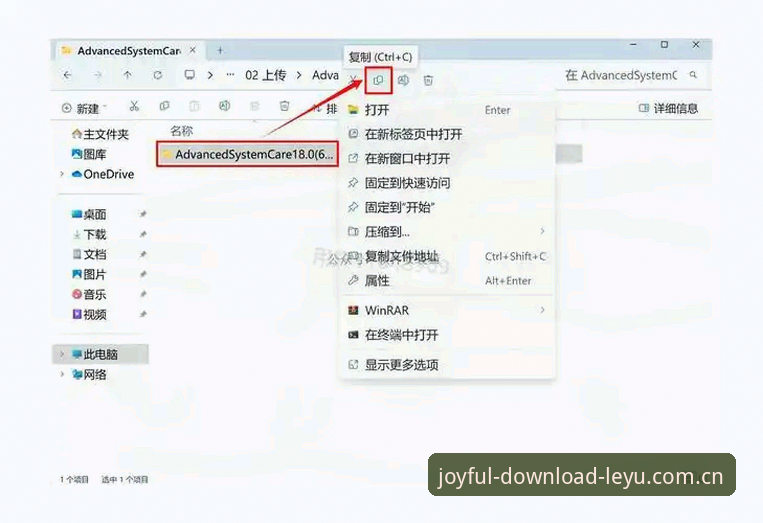Open 视频 in the sidebar
Viewport: 763px width, 523px height.
89,314
